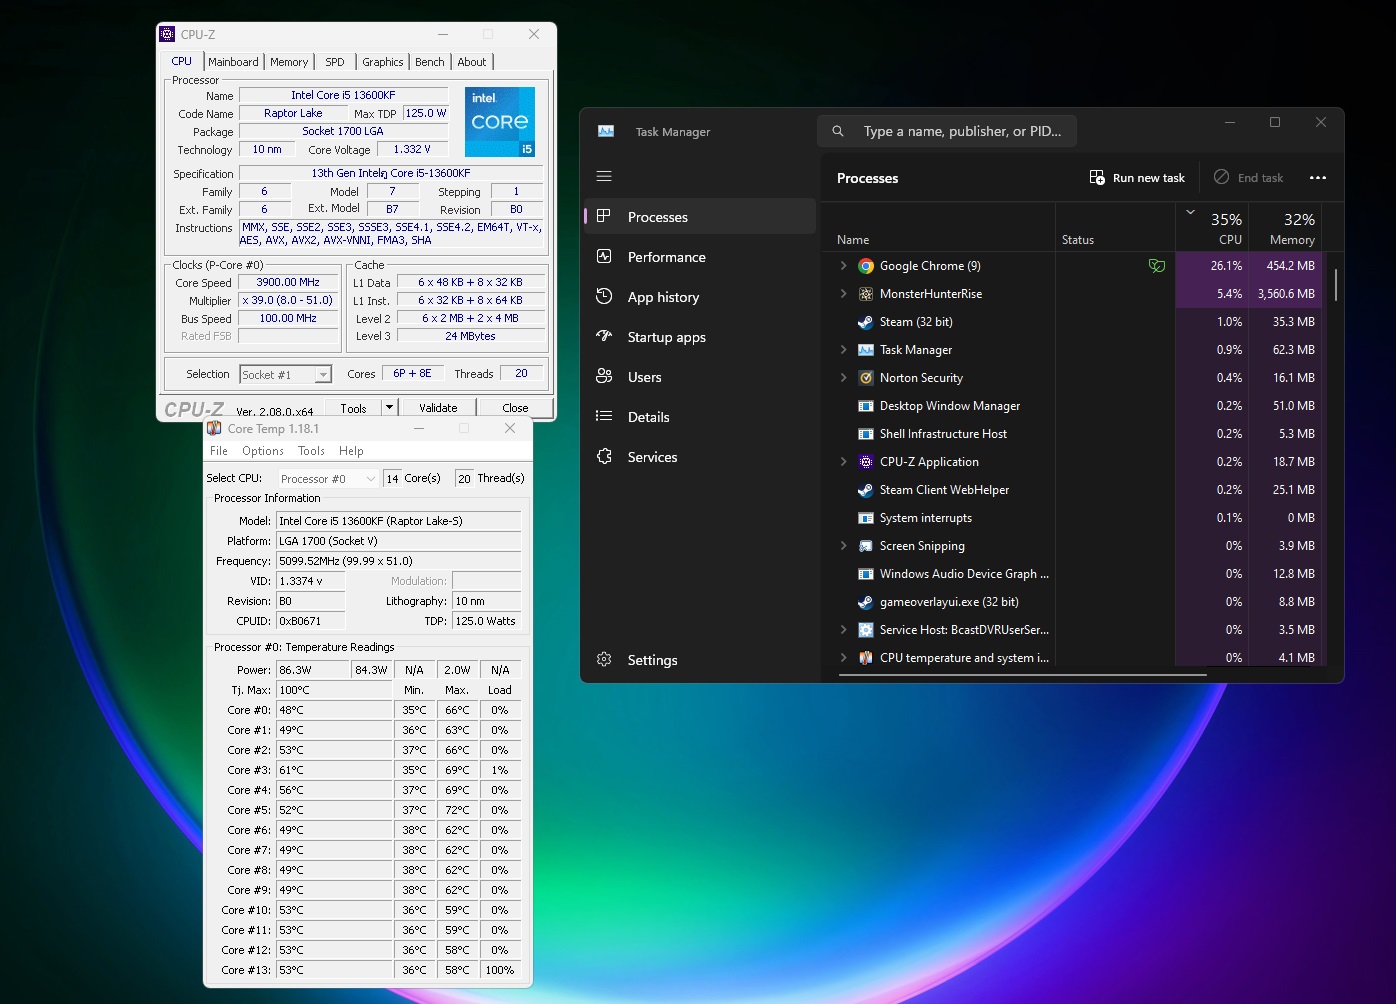Click End task in Task Manager
Image resolution: width=1396 pixels, height=1004 pixels.
point(1249,178)
